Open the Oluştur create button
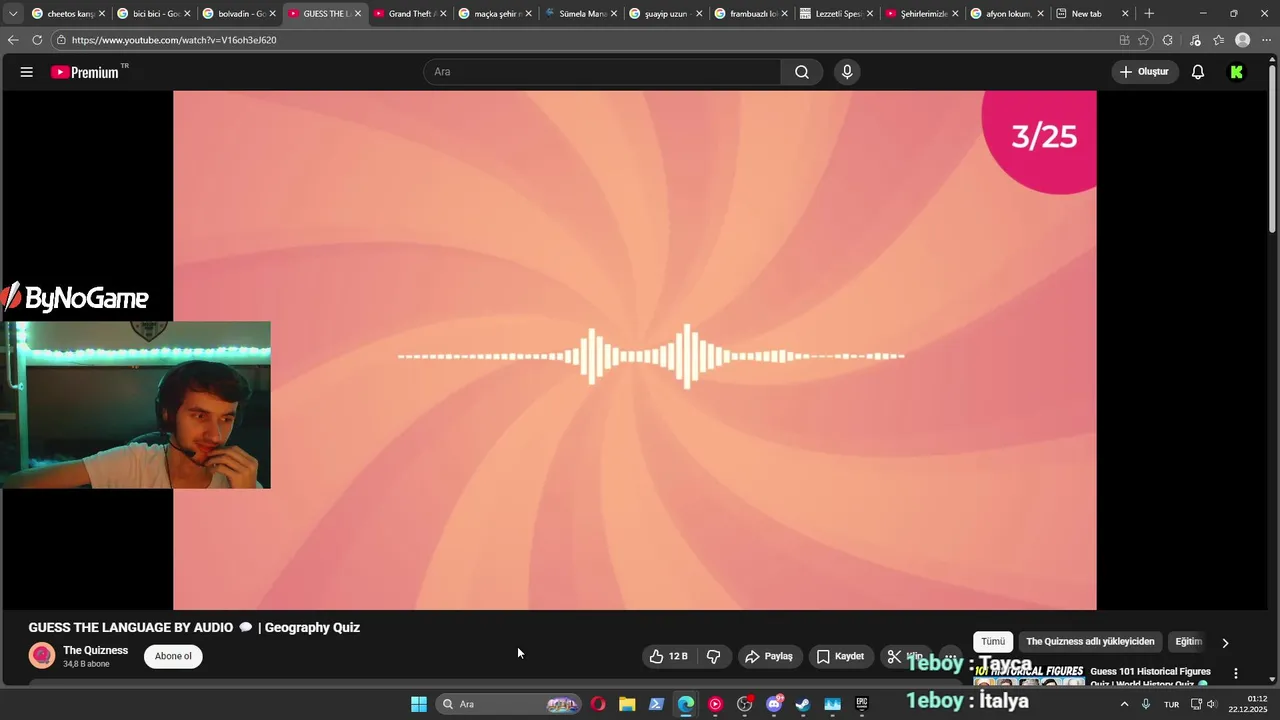 (1144, 72)
